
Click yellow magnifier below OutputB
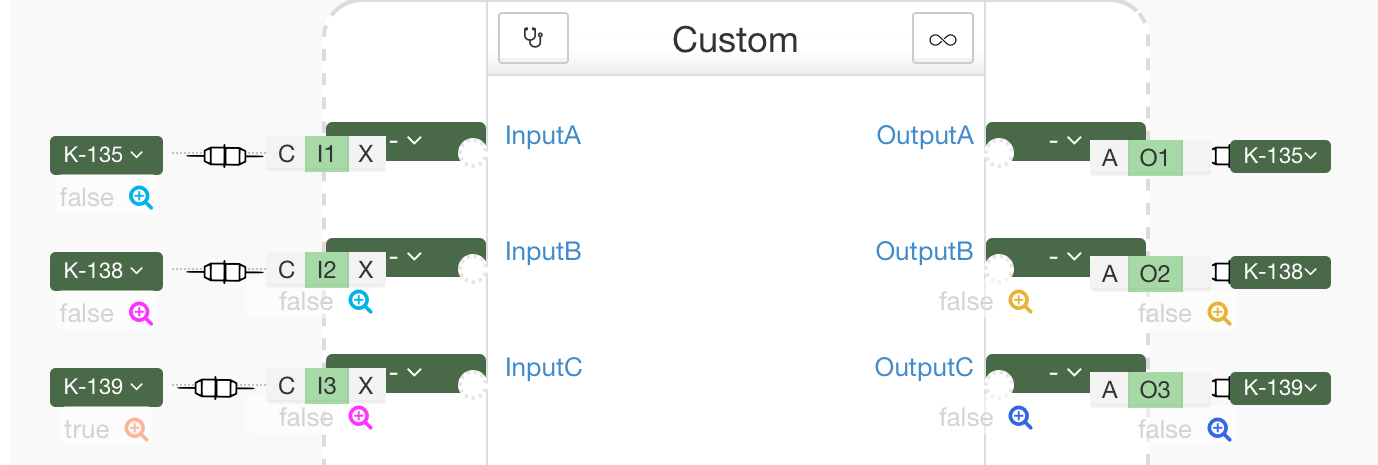point(1020,302)
